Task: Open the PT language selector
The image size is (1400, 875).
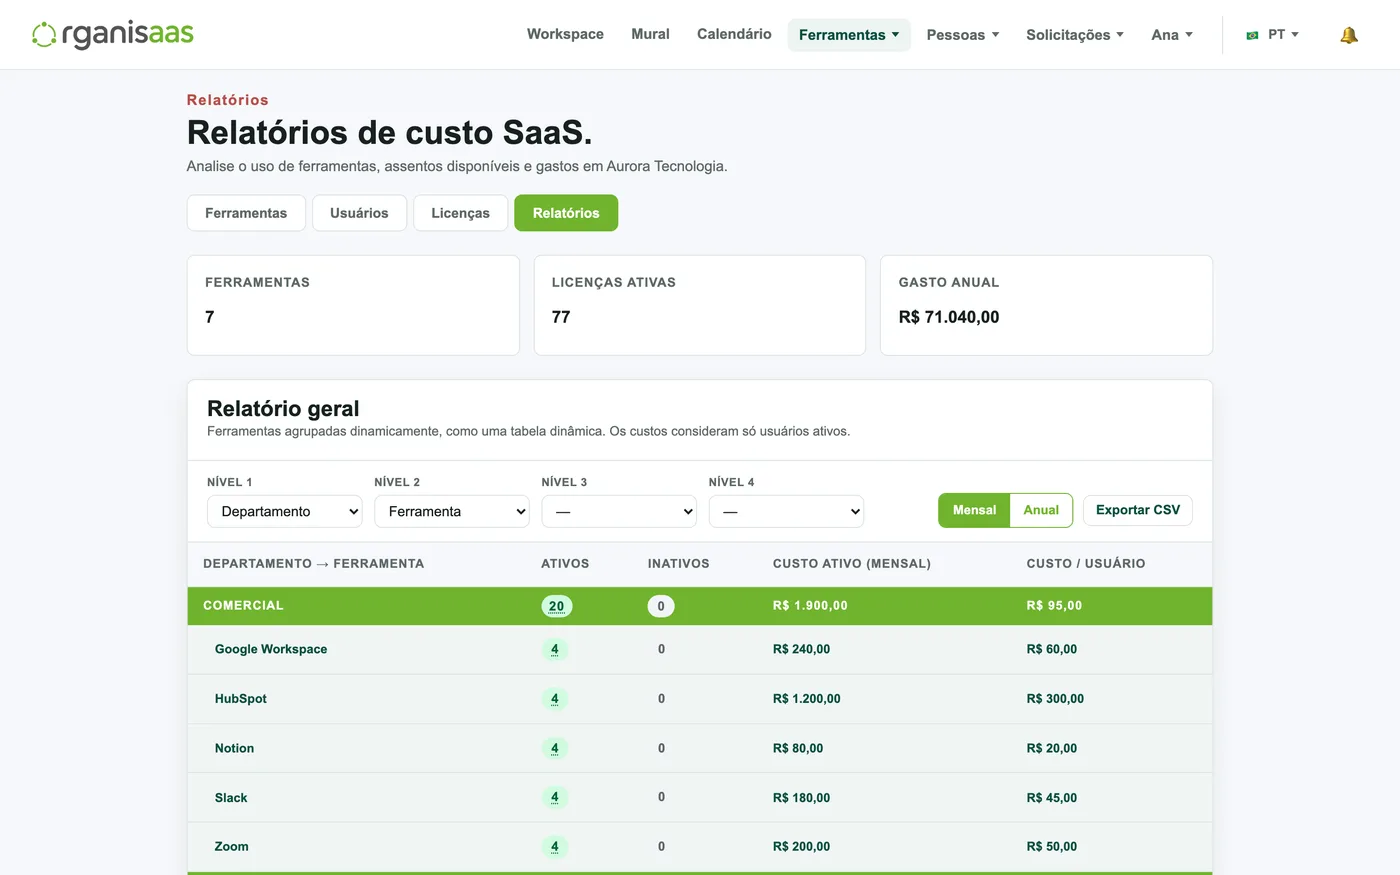Action: tap(1273, 35)
